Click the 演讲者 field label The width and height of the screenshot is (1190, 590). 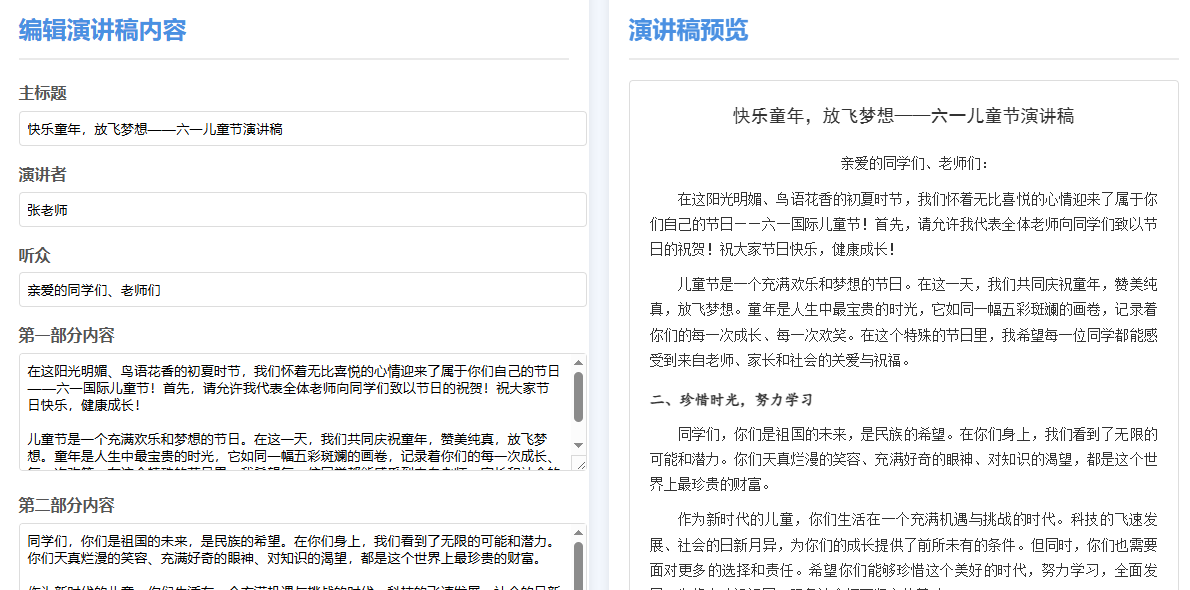43,175
